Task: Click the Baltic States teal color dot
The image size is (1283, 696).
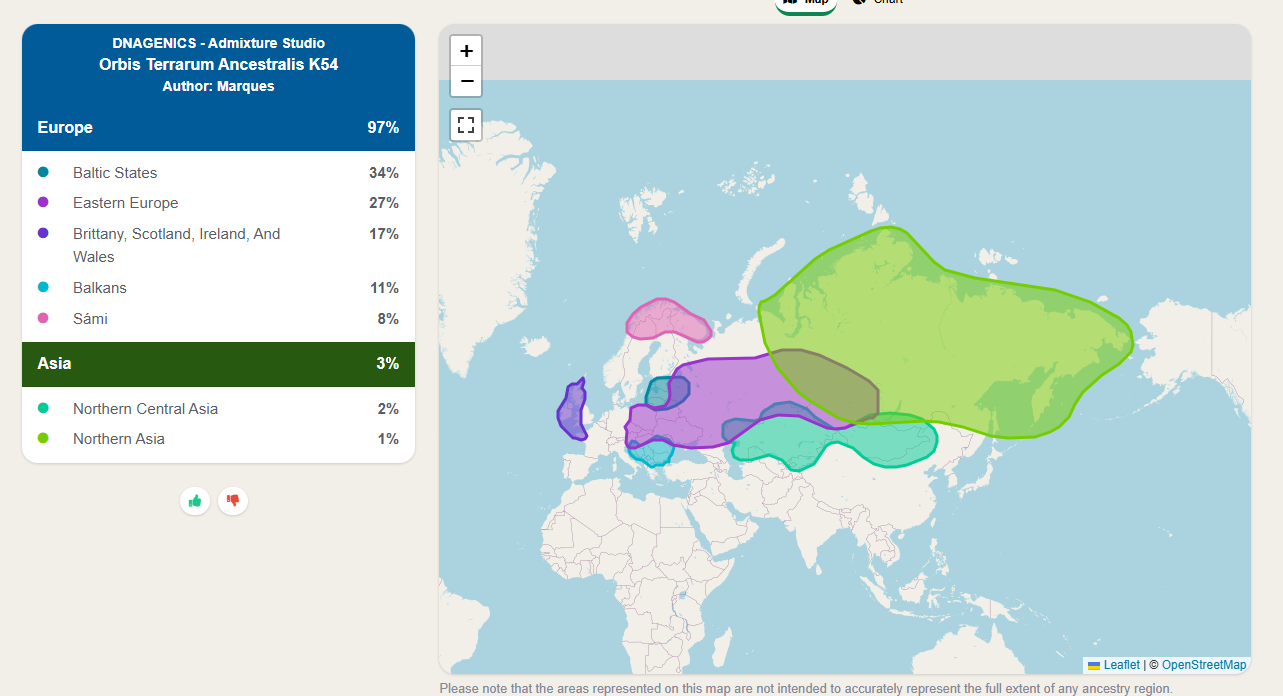Action: (43, 173)
